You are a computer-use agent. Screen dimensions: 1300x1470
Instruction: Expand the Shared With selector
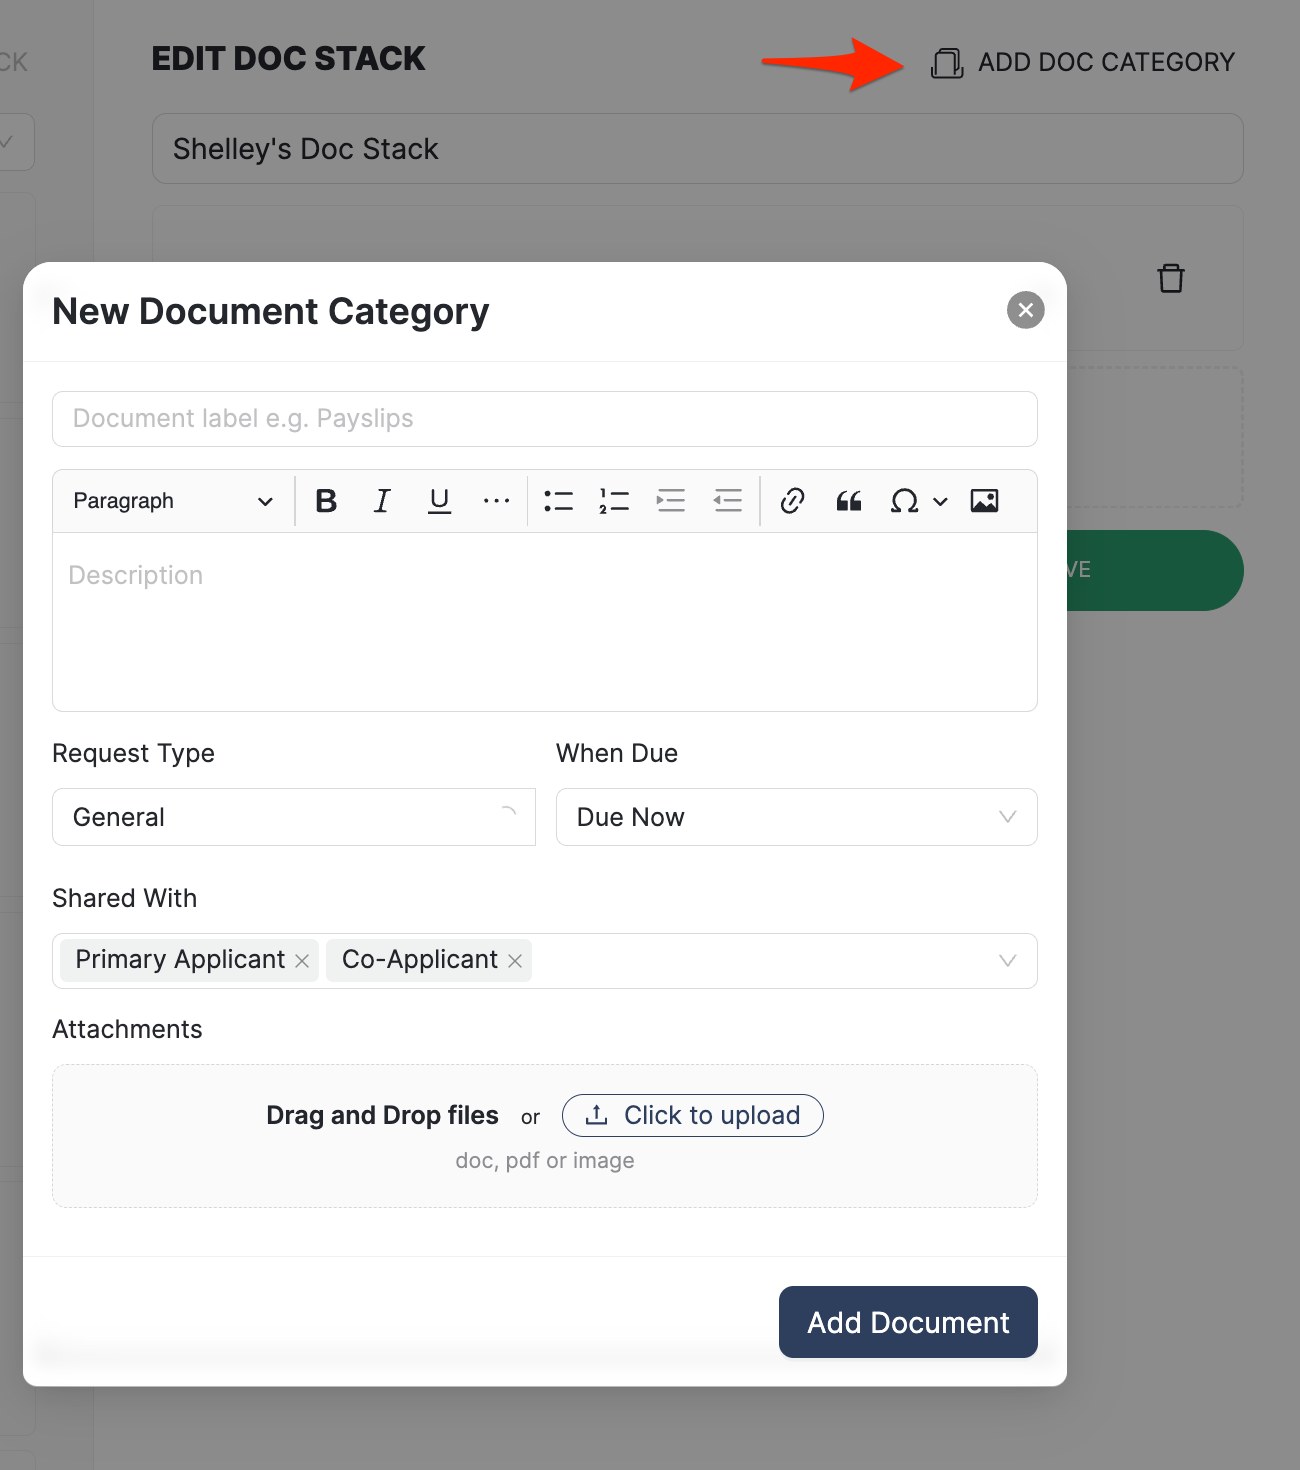1007,961
